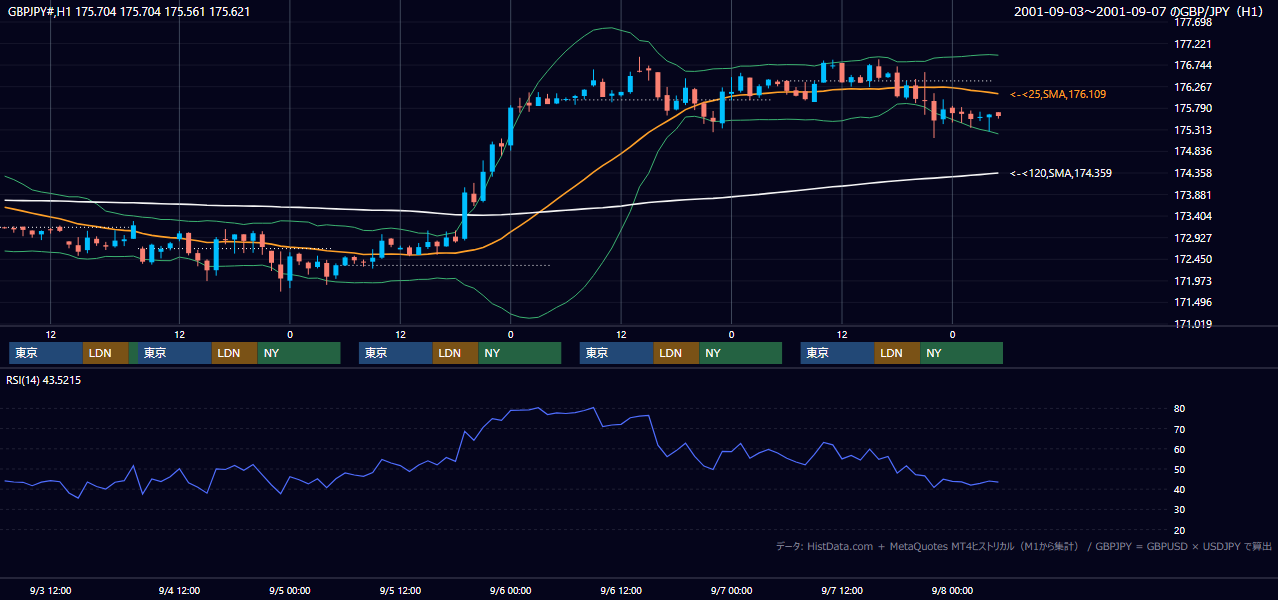Click price axis value 176.267
This screenshot has height=600, width=1278.
pos(1193,87)
